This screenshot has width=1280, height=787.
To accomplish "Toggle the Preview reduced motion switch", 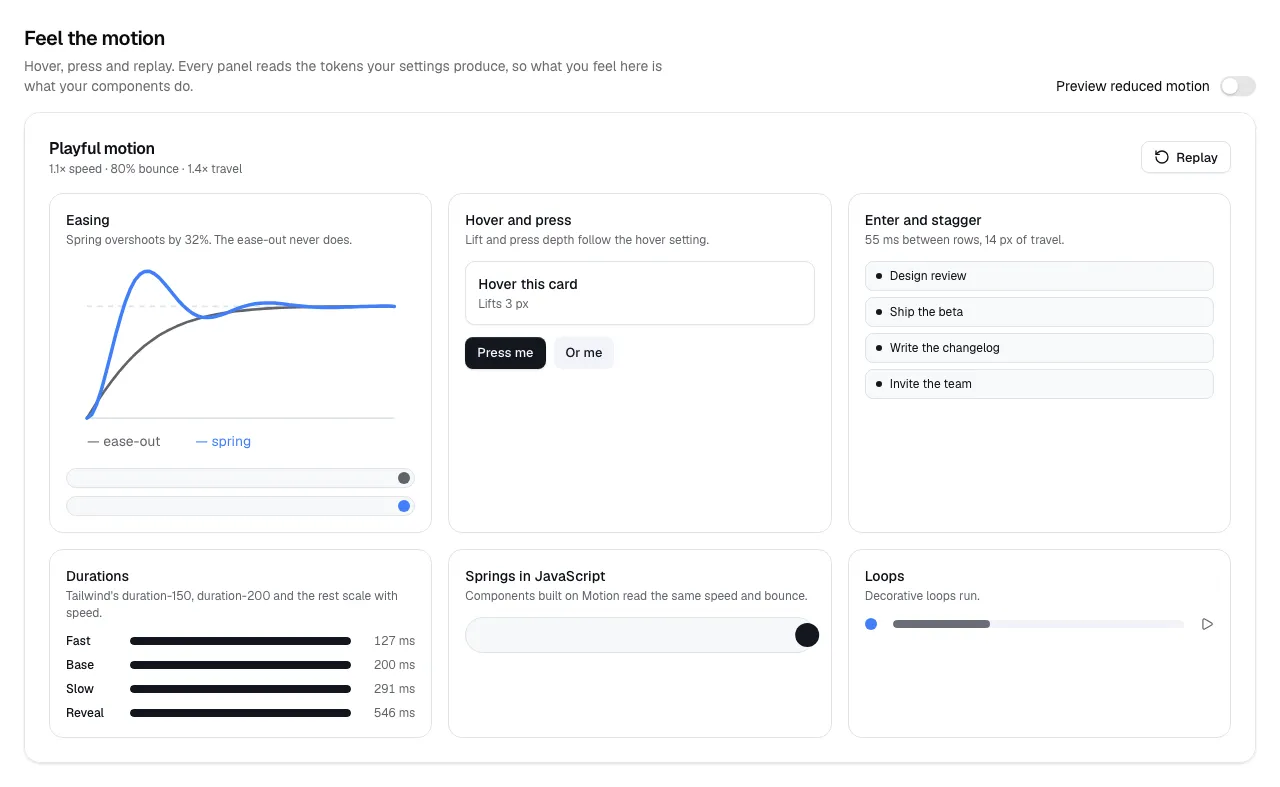I will pos(1238,86).
